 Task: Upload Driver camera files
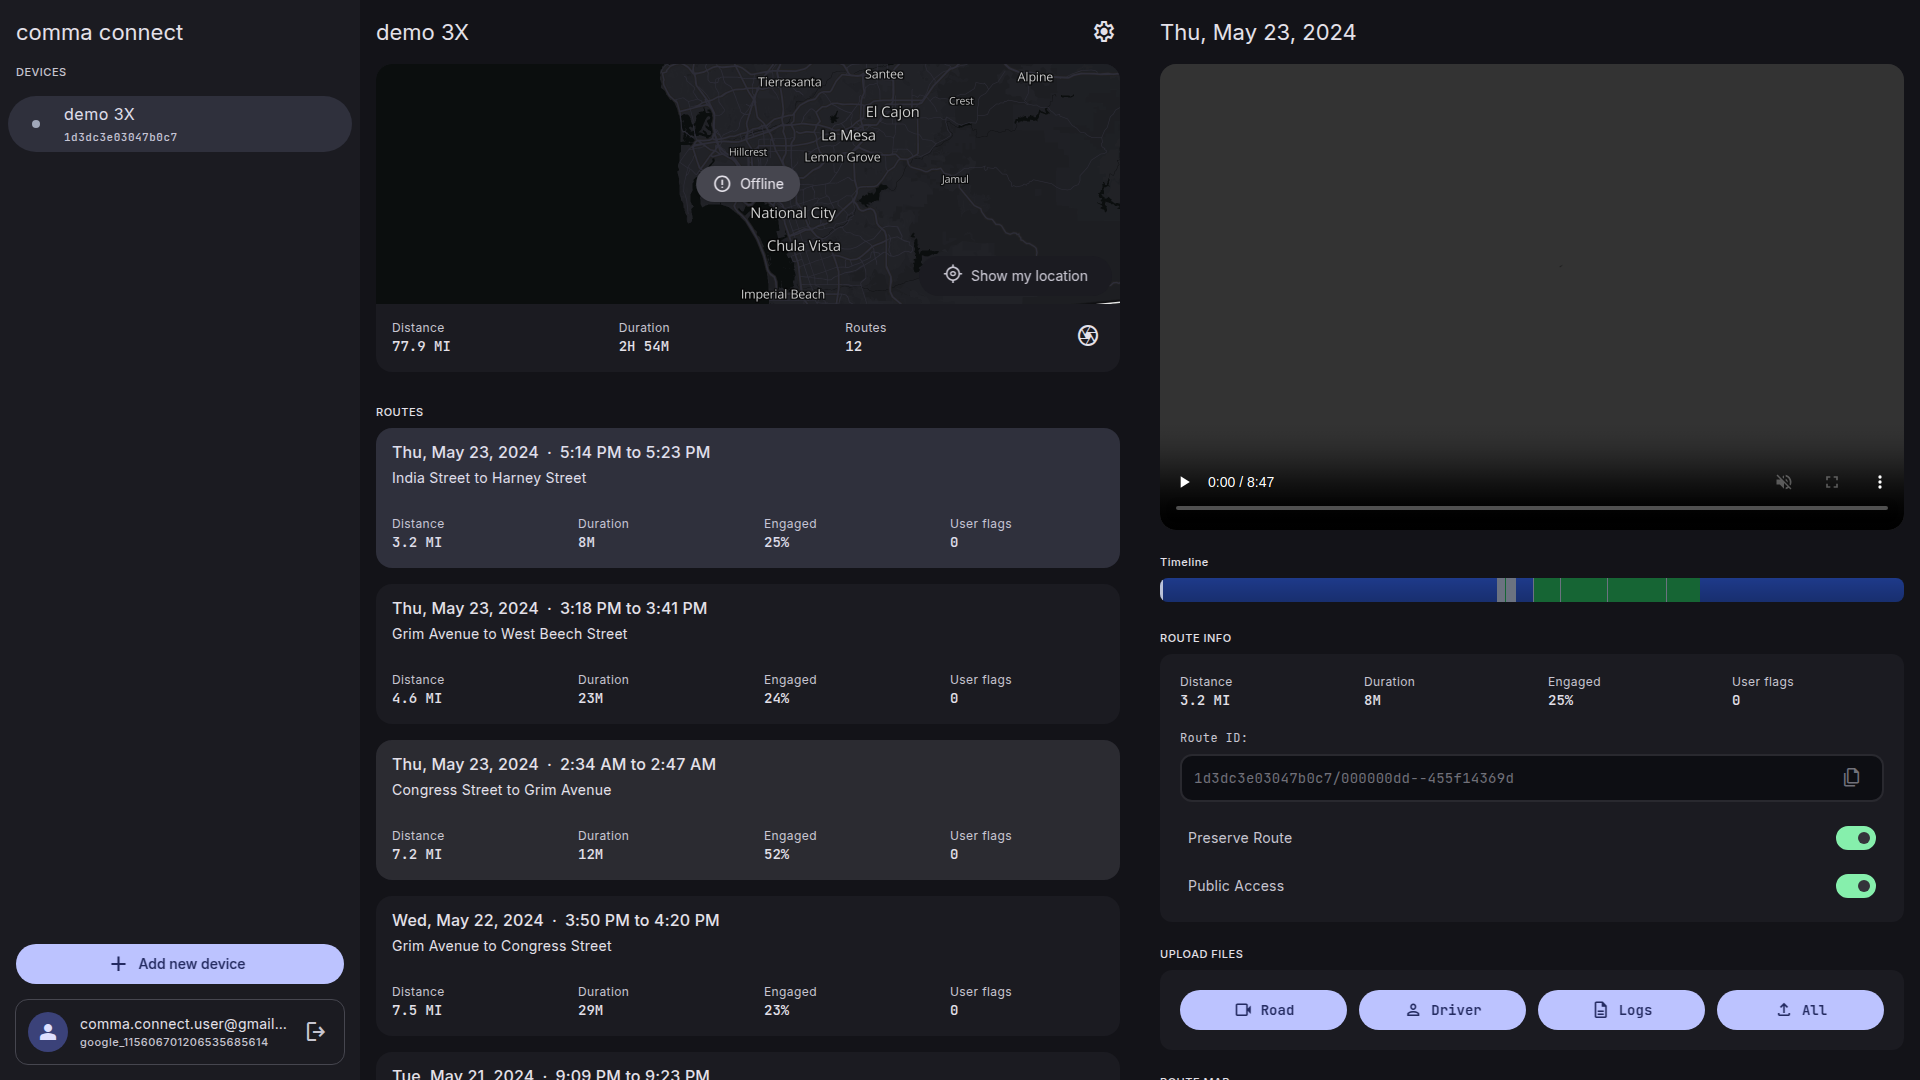1442,1010
